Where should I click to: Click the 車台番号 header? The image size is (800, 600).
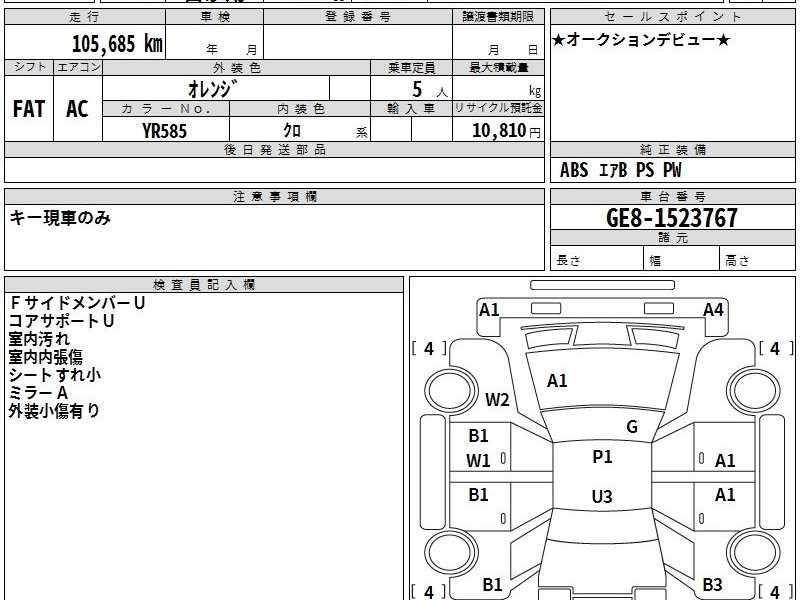672,196
